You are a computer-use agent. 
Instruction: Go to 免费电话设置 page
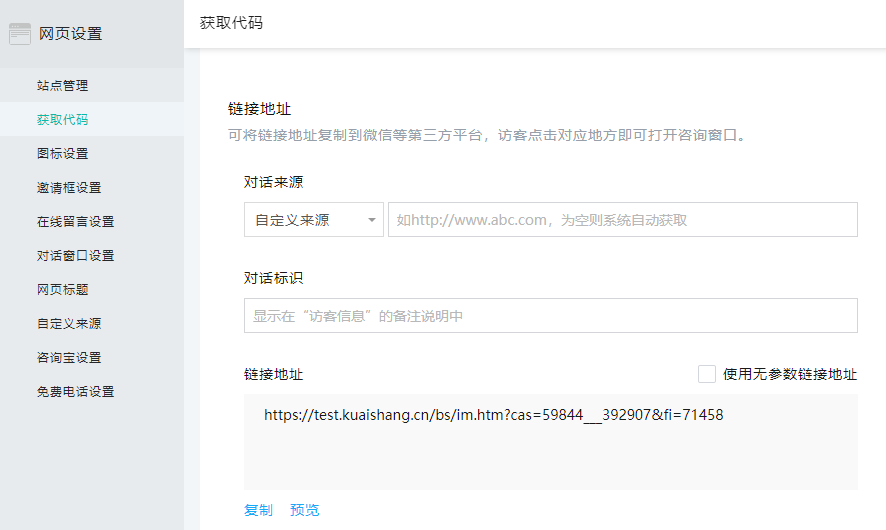pyautogui.click(x=75, y=392)
